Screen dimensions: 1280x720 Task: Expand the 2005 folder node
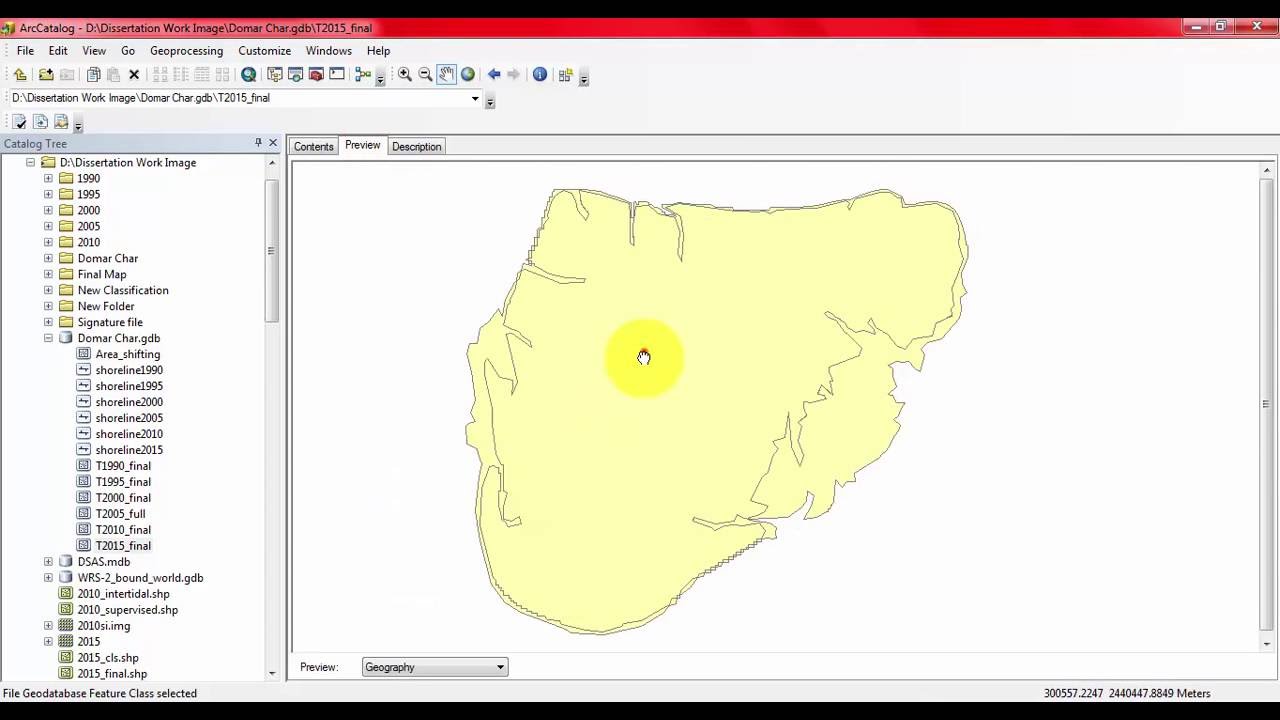click(x=48, y=226)
